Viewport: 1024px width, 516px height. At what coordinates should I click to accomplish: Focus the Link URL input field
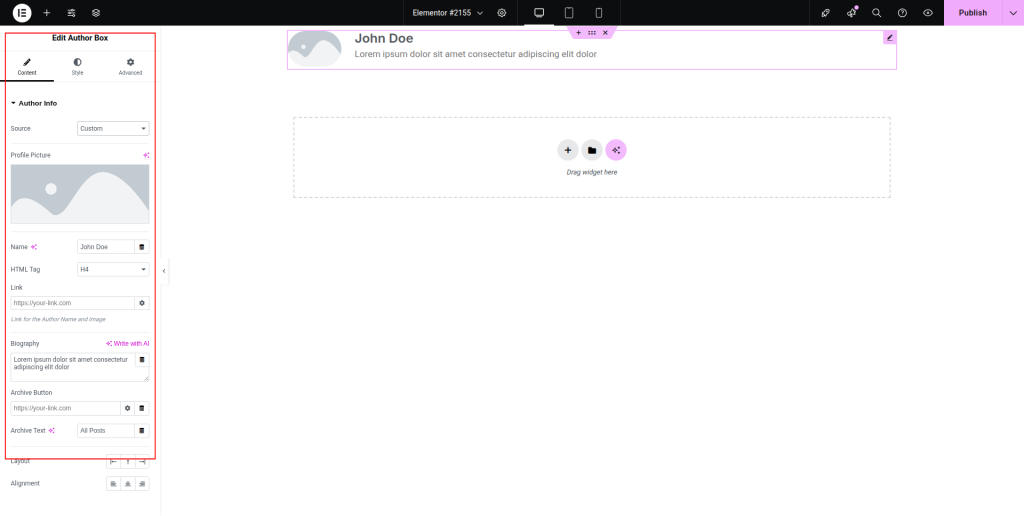pyautogui.click(x=72, y=303)
